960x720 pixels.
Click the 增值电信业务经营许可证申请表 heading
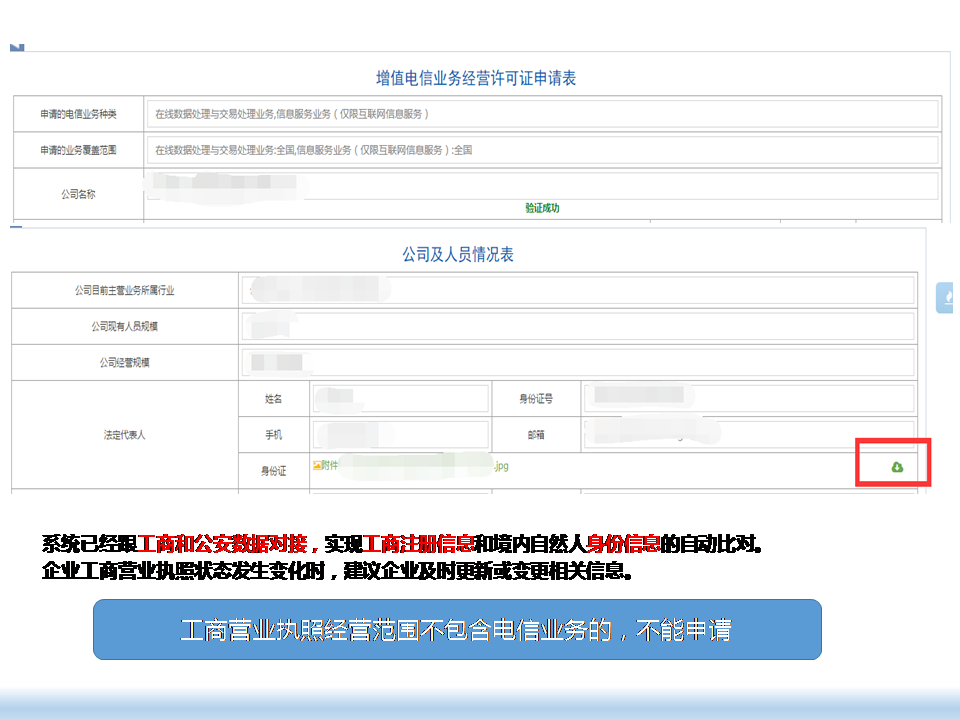coord(476,78)
